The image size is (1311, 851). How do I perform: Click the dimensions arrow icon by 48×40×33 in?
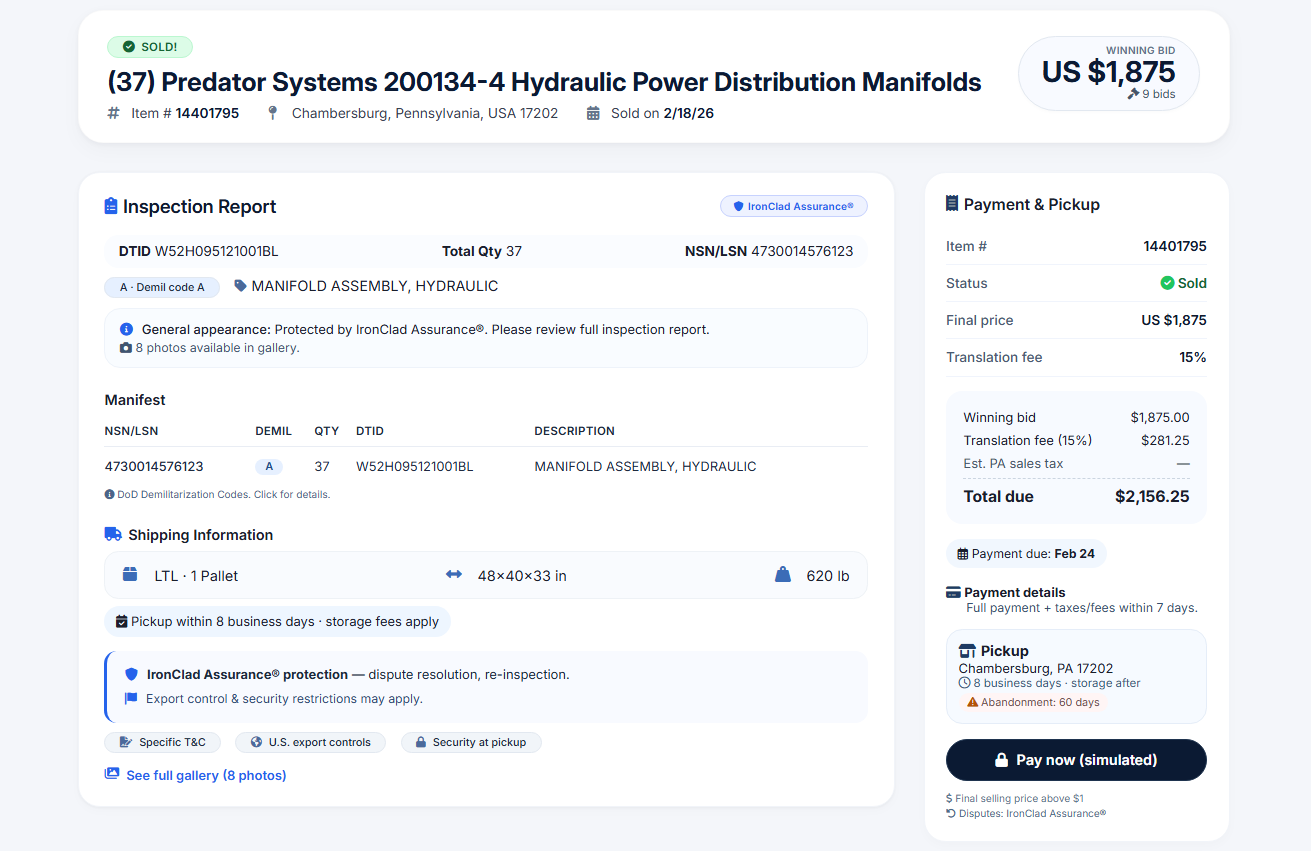point(454,575)
